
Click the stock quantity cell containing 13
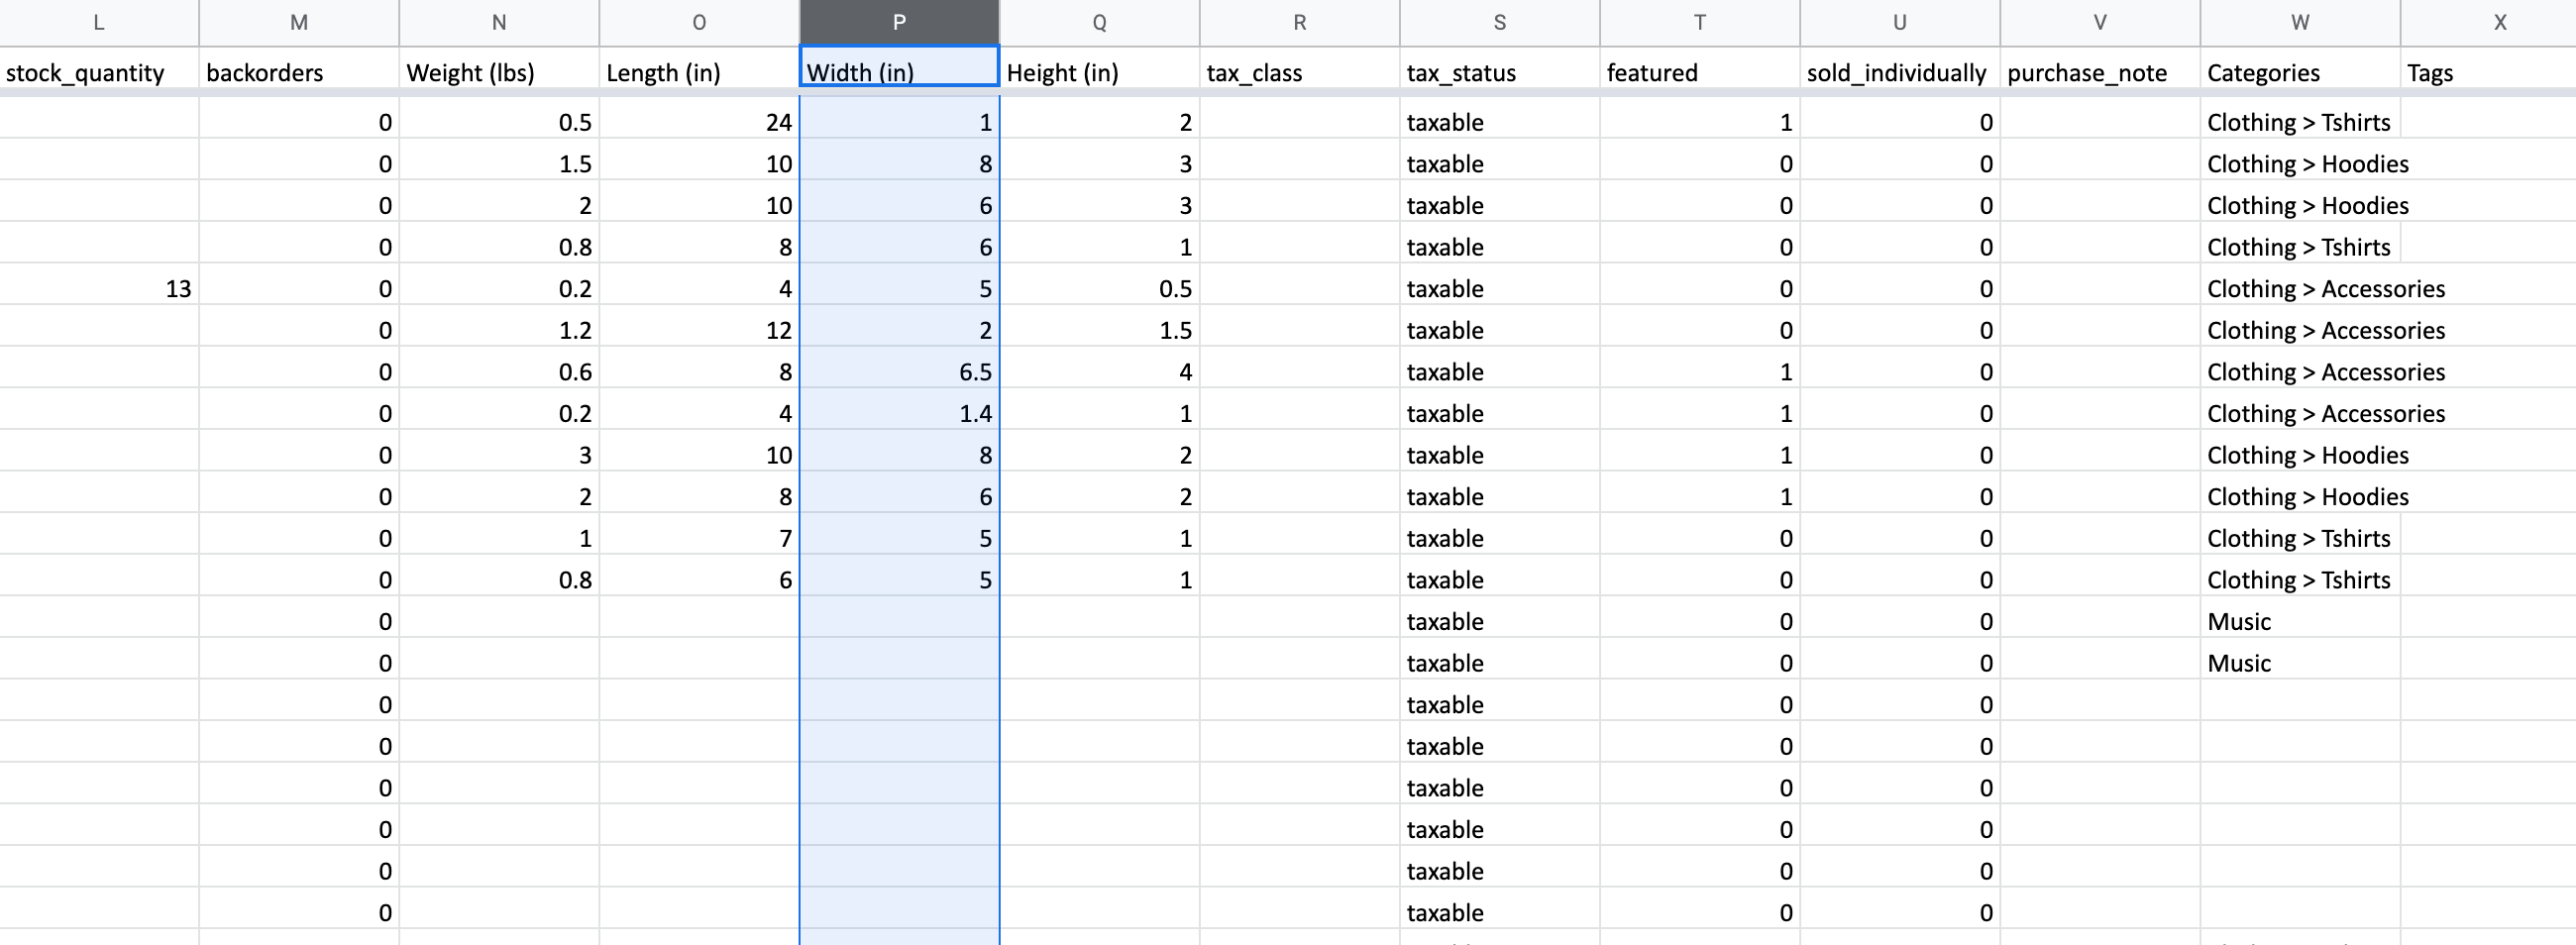[x=99, y=289]
